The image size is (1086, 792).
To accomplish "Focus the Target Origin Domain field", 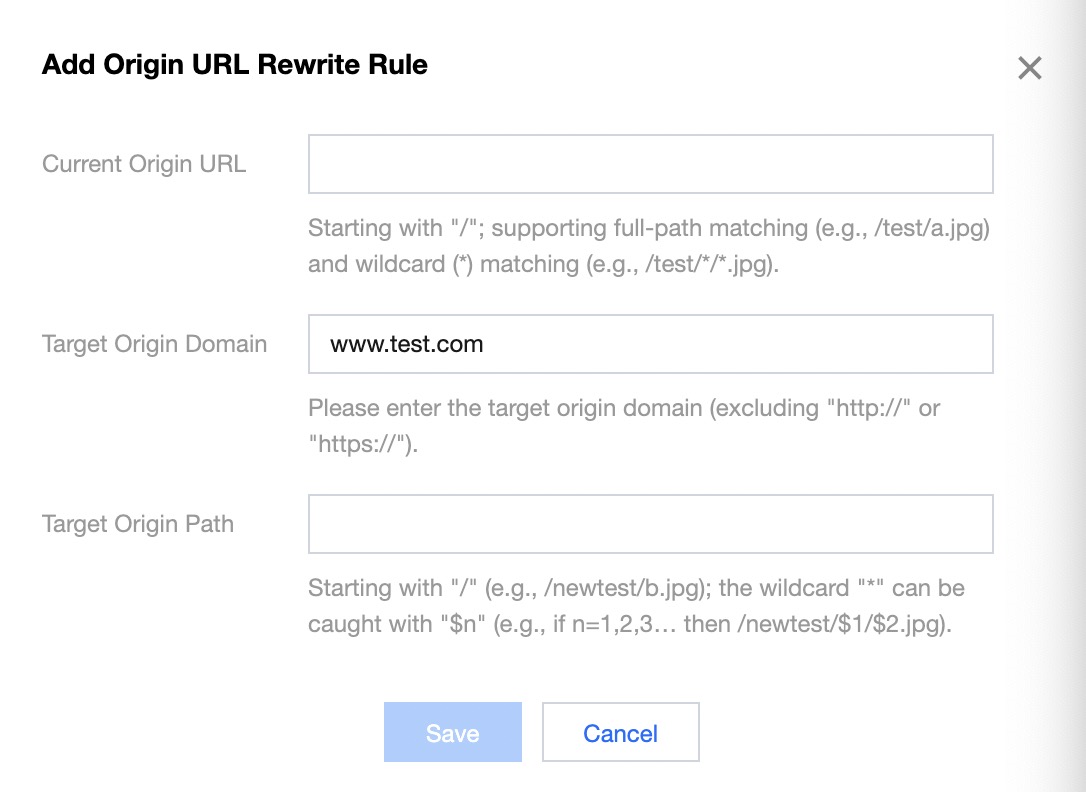I will pos(650,344).
